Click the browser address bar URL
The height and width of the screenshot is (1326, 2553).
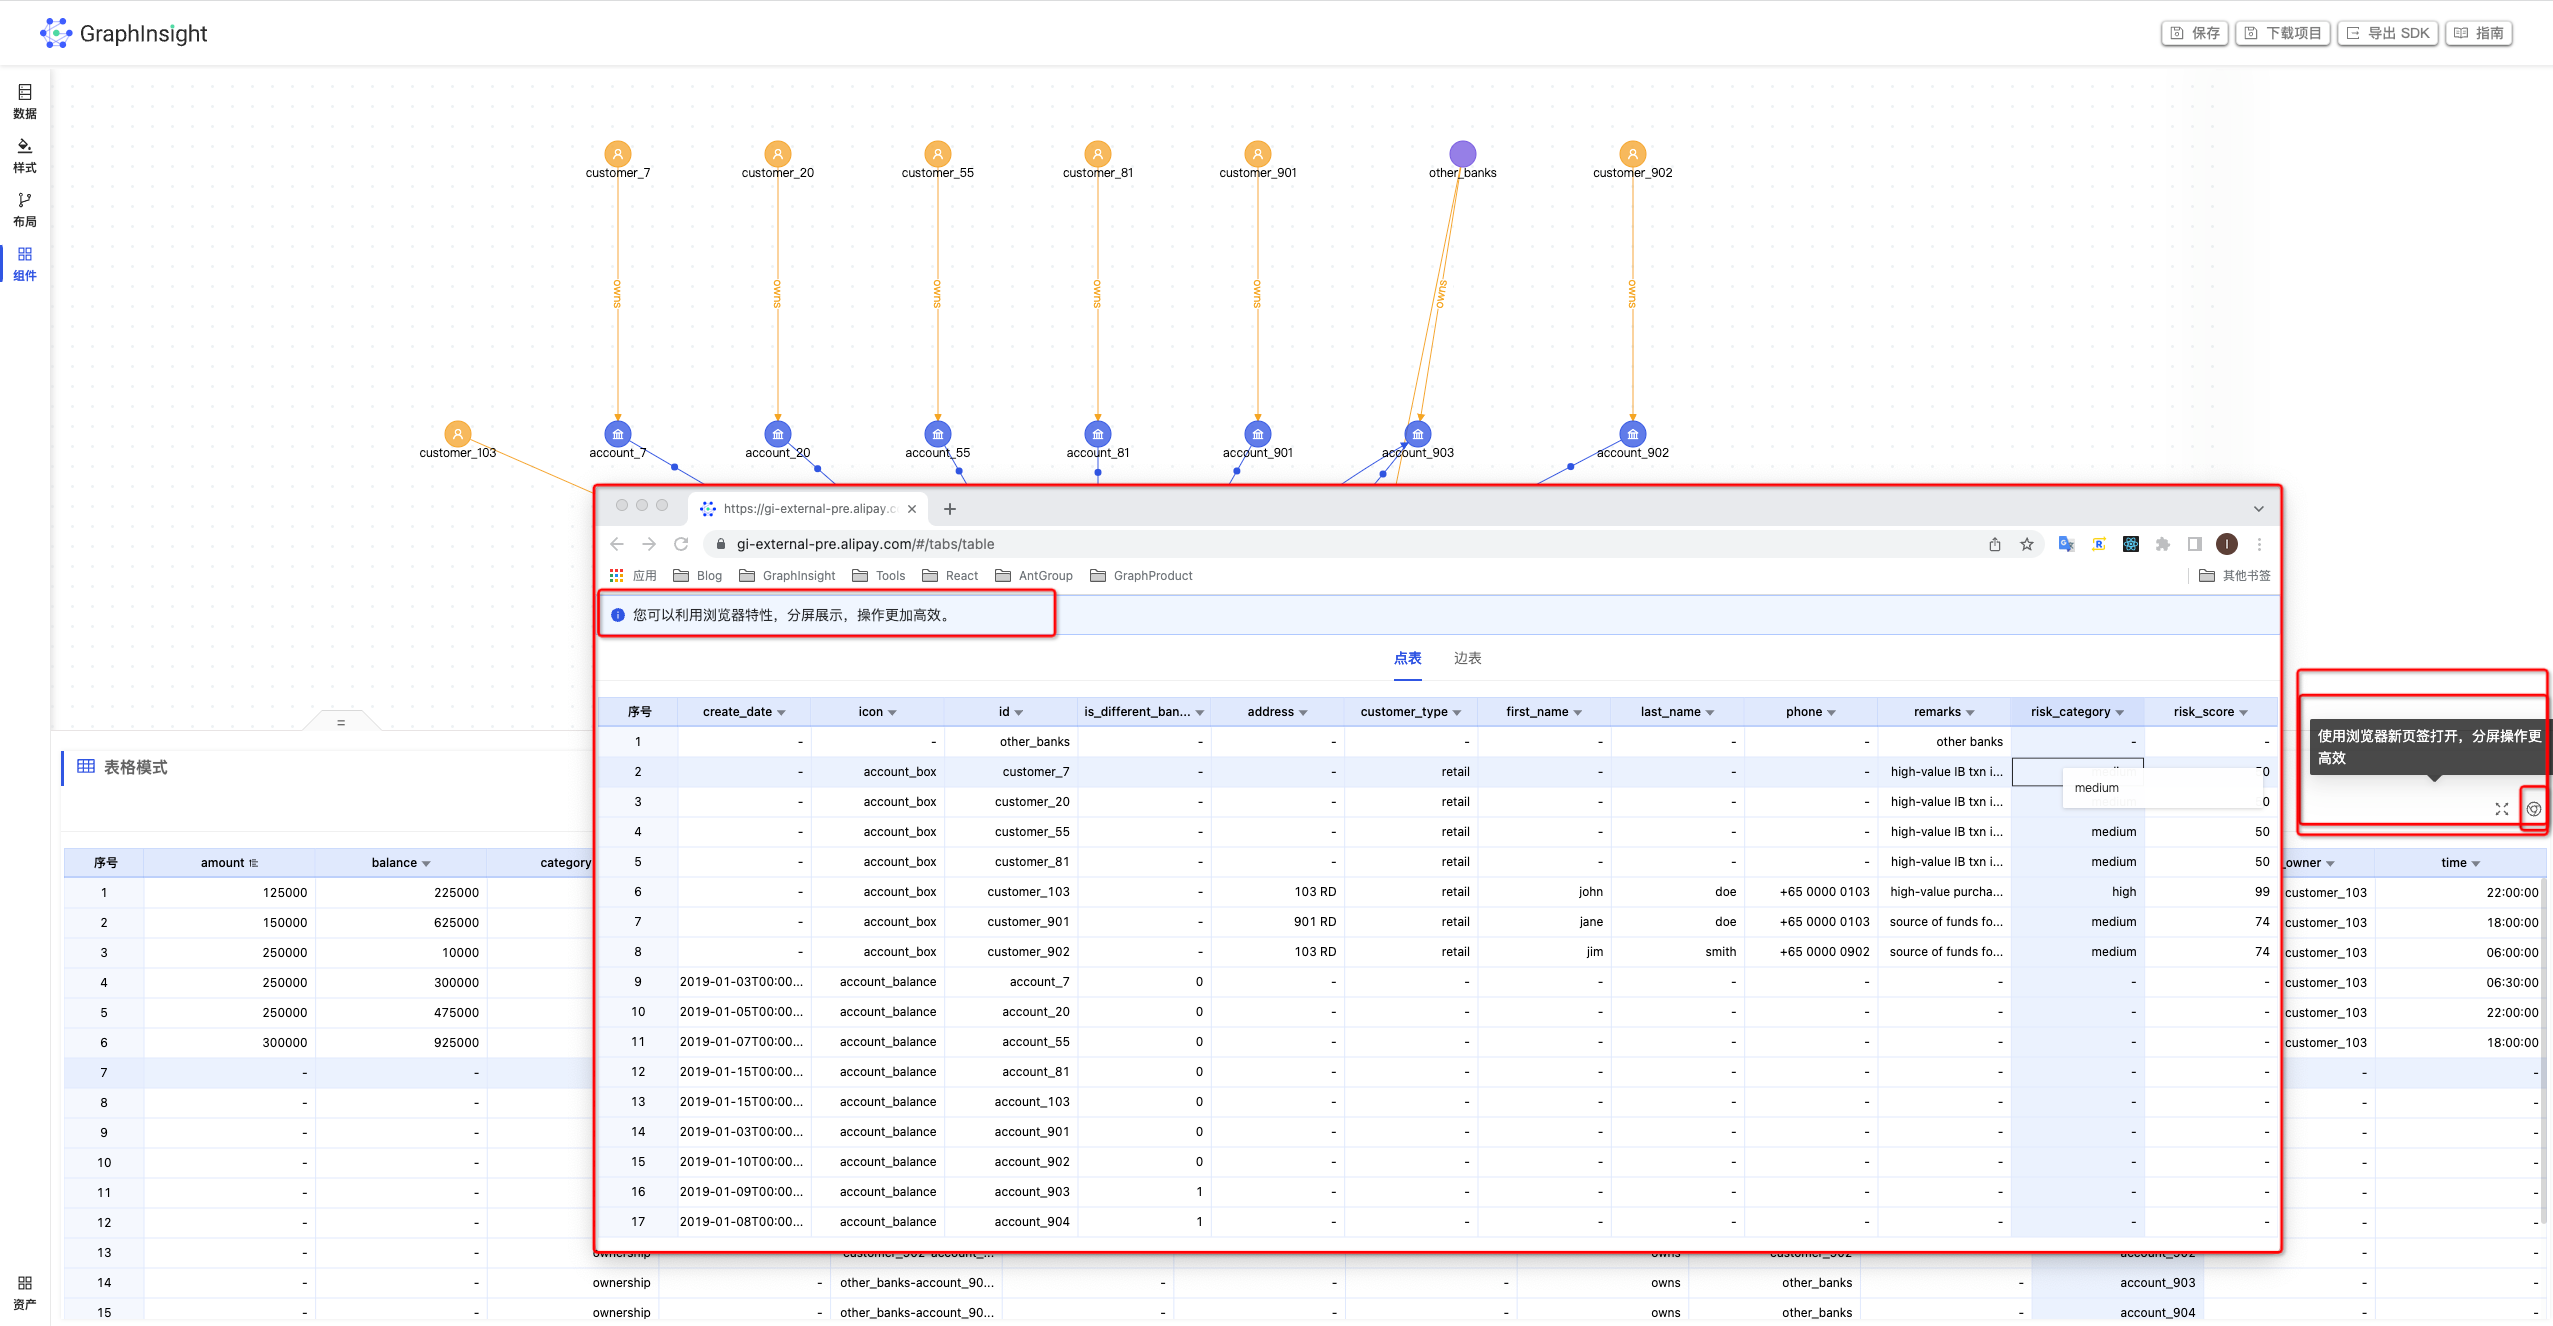[x=865, y=544]
